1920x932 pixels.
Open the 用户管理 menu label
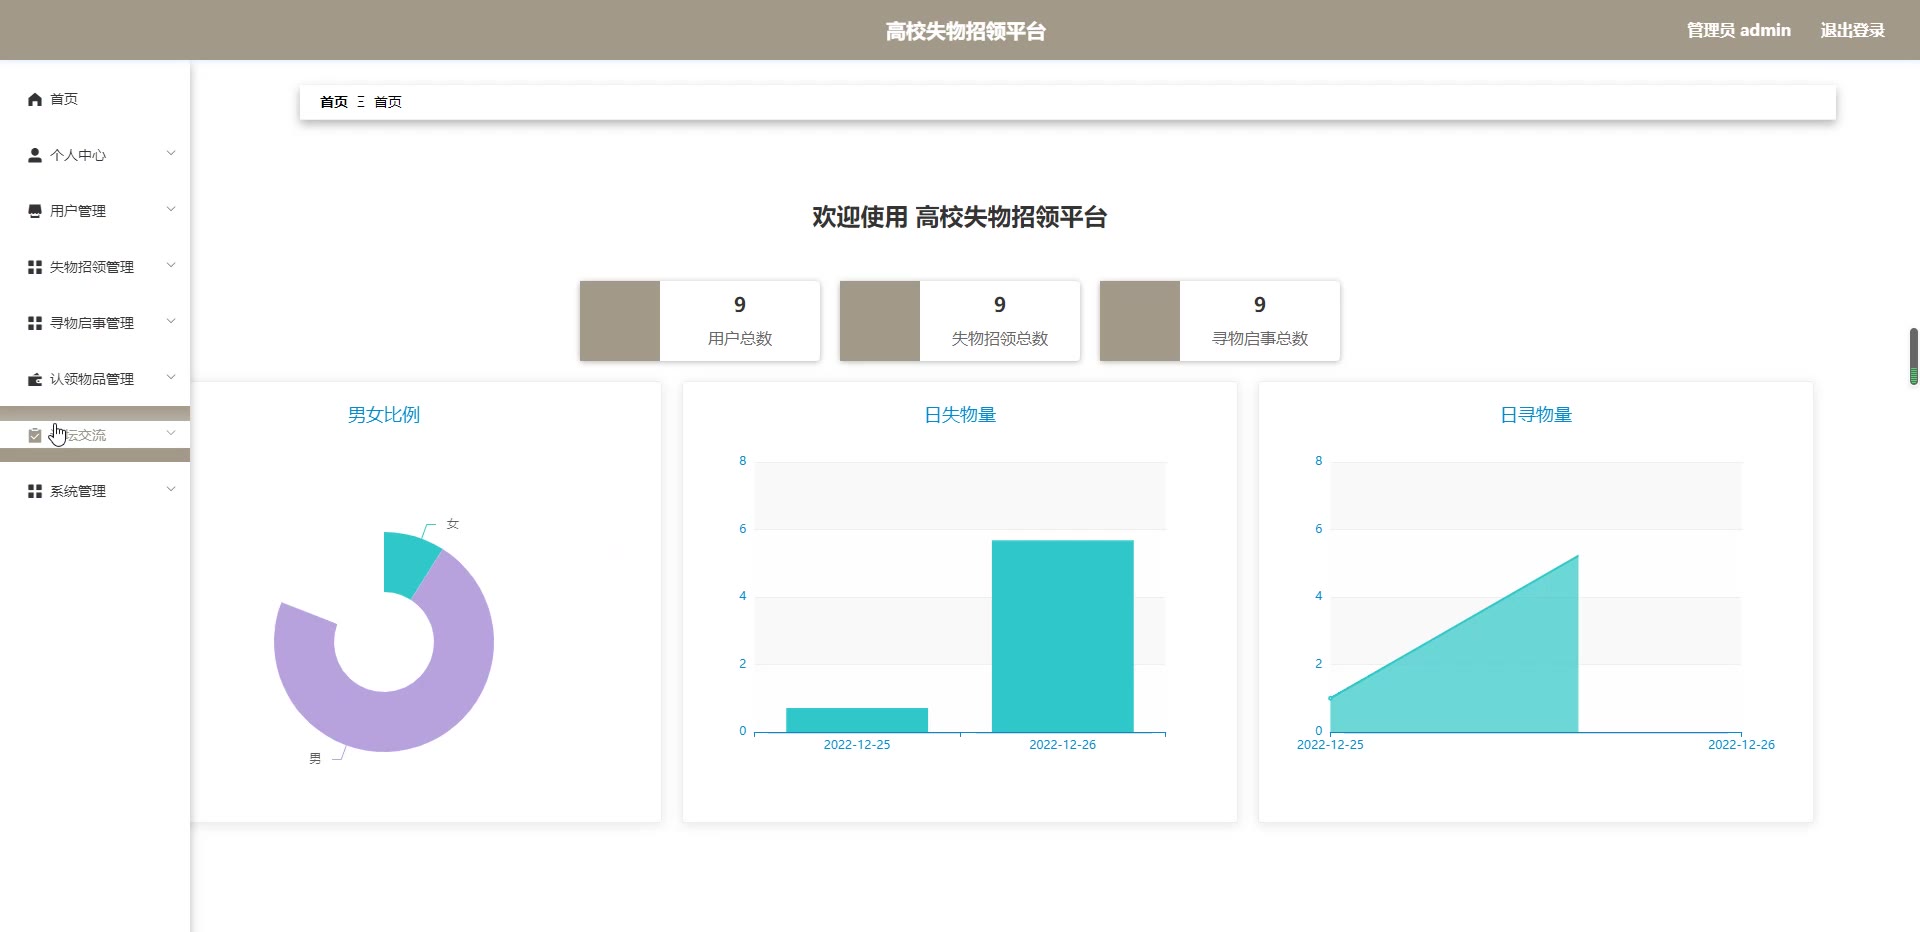point(78,211)
